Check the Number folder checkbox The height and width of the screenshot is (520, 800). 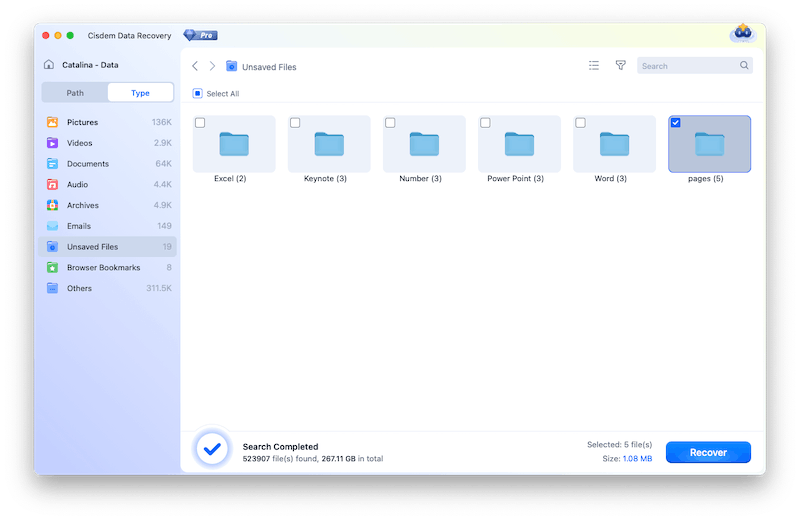[390, 122]
